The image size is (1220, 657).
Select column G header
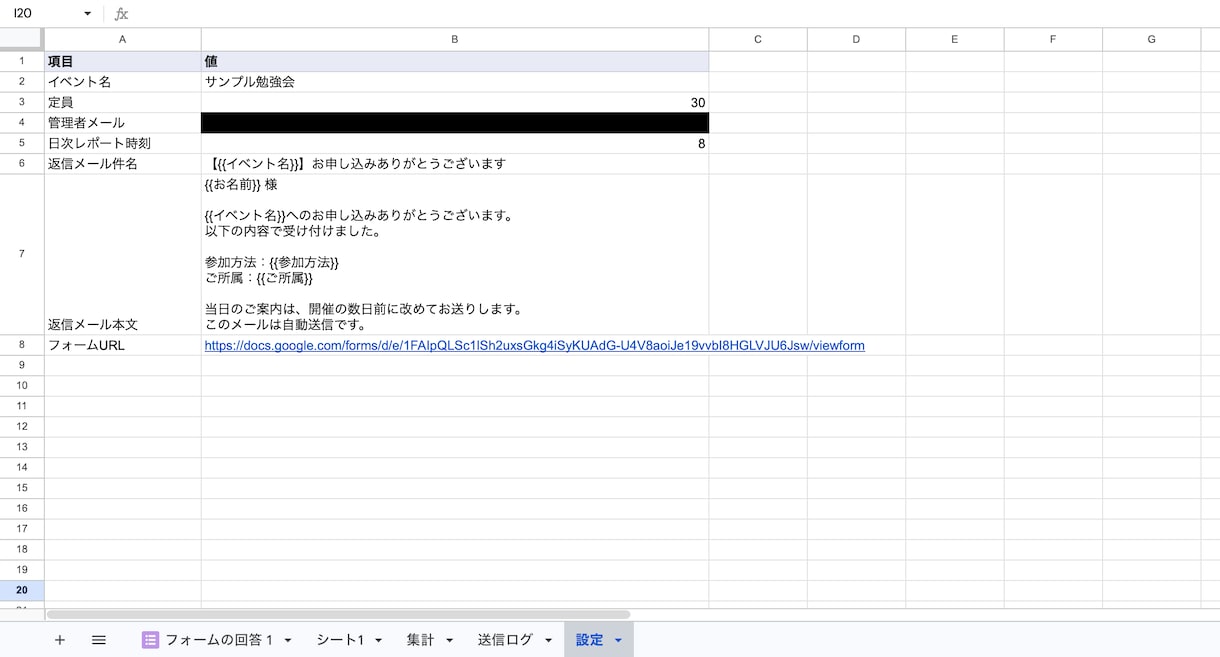1152,39
